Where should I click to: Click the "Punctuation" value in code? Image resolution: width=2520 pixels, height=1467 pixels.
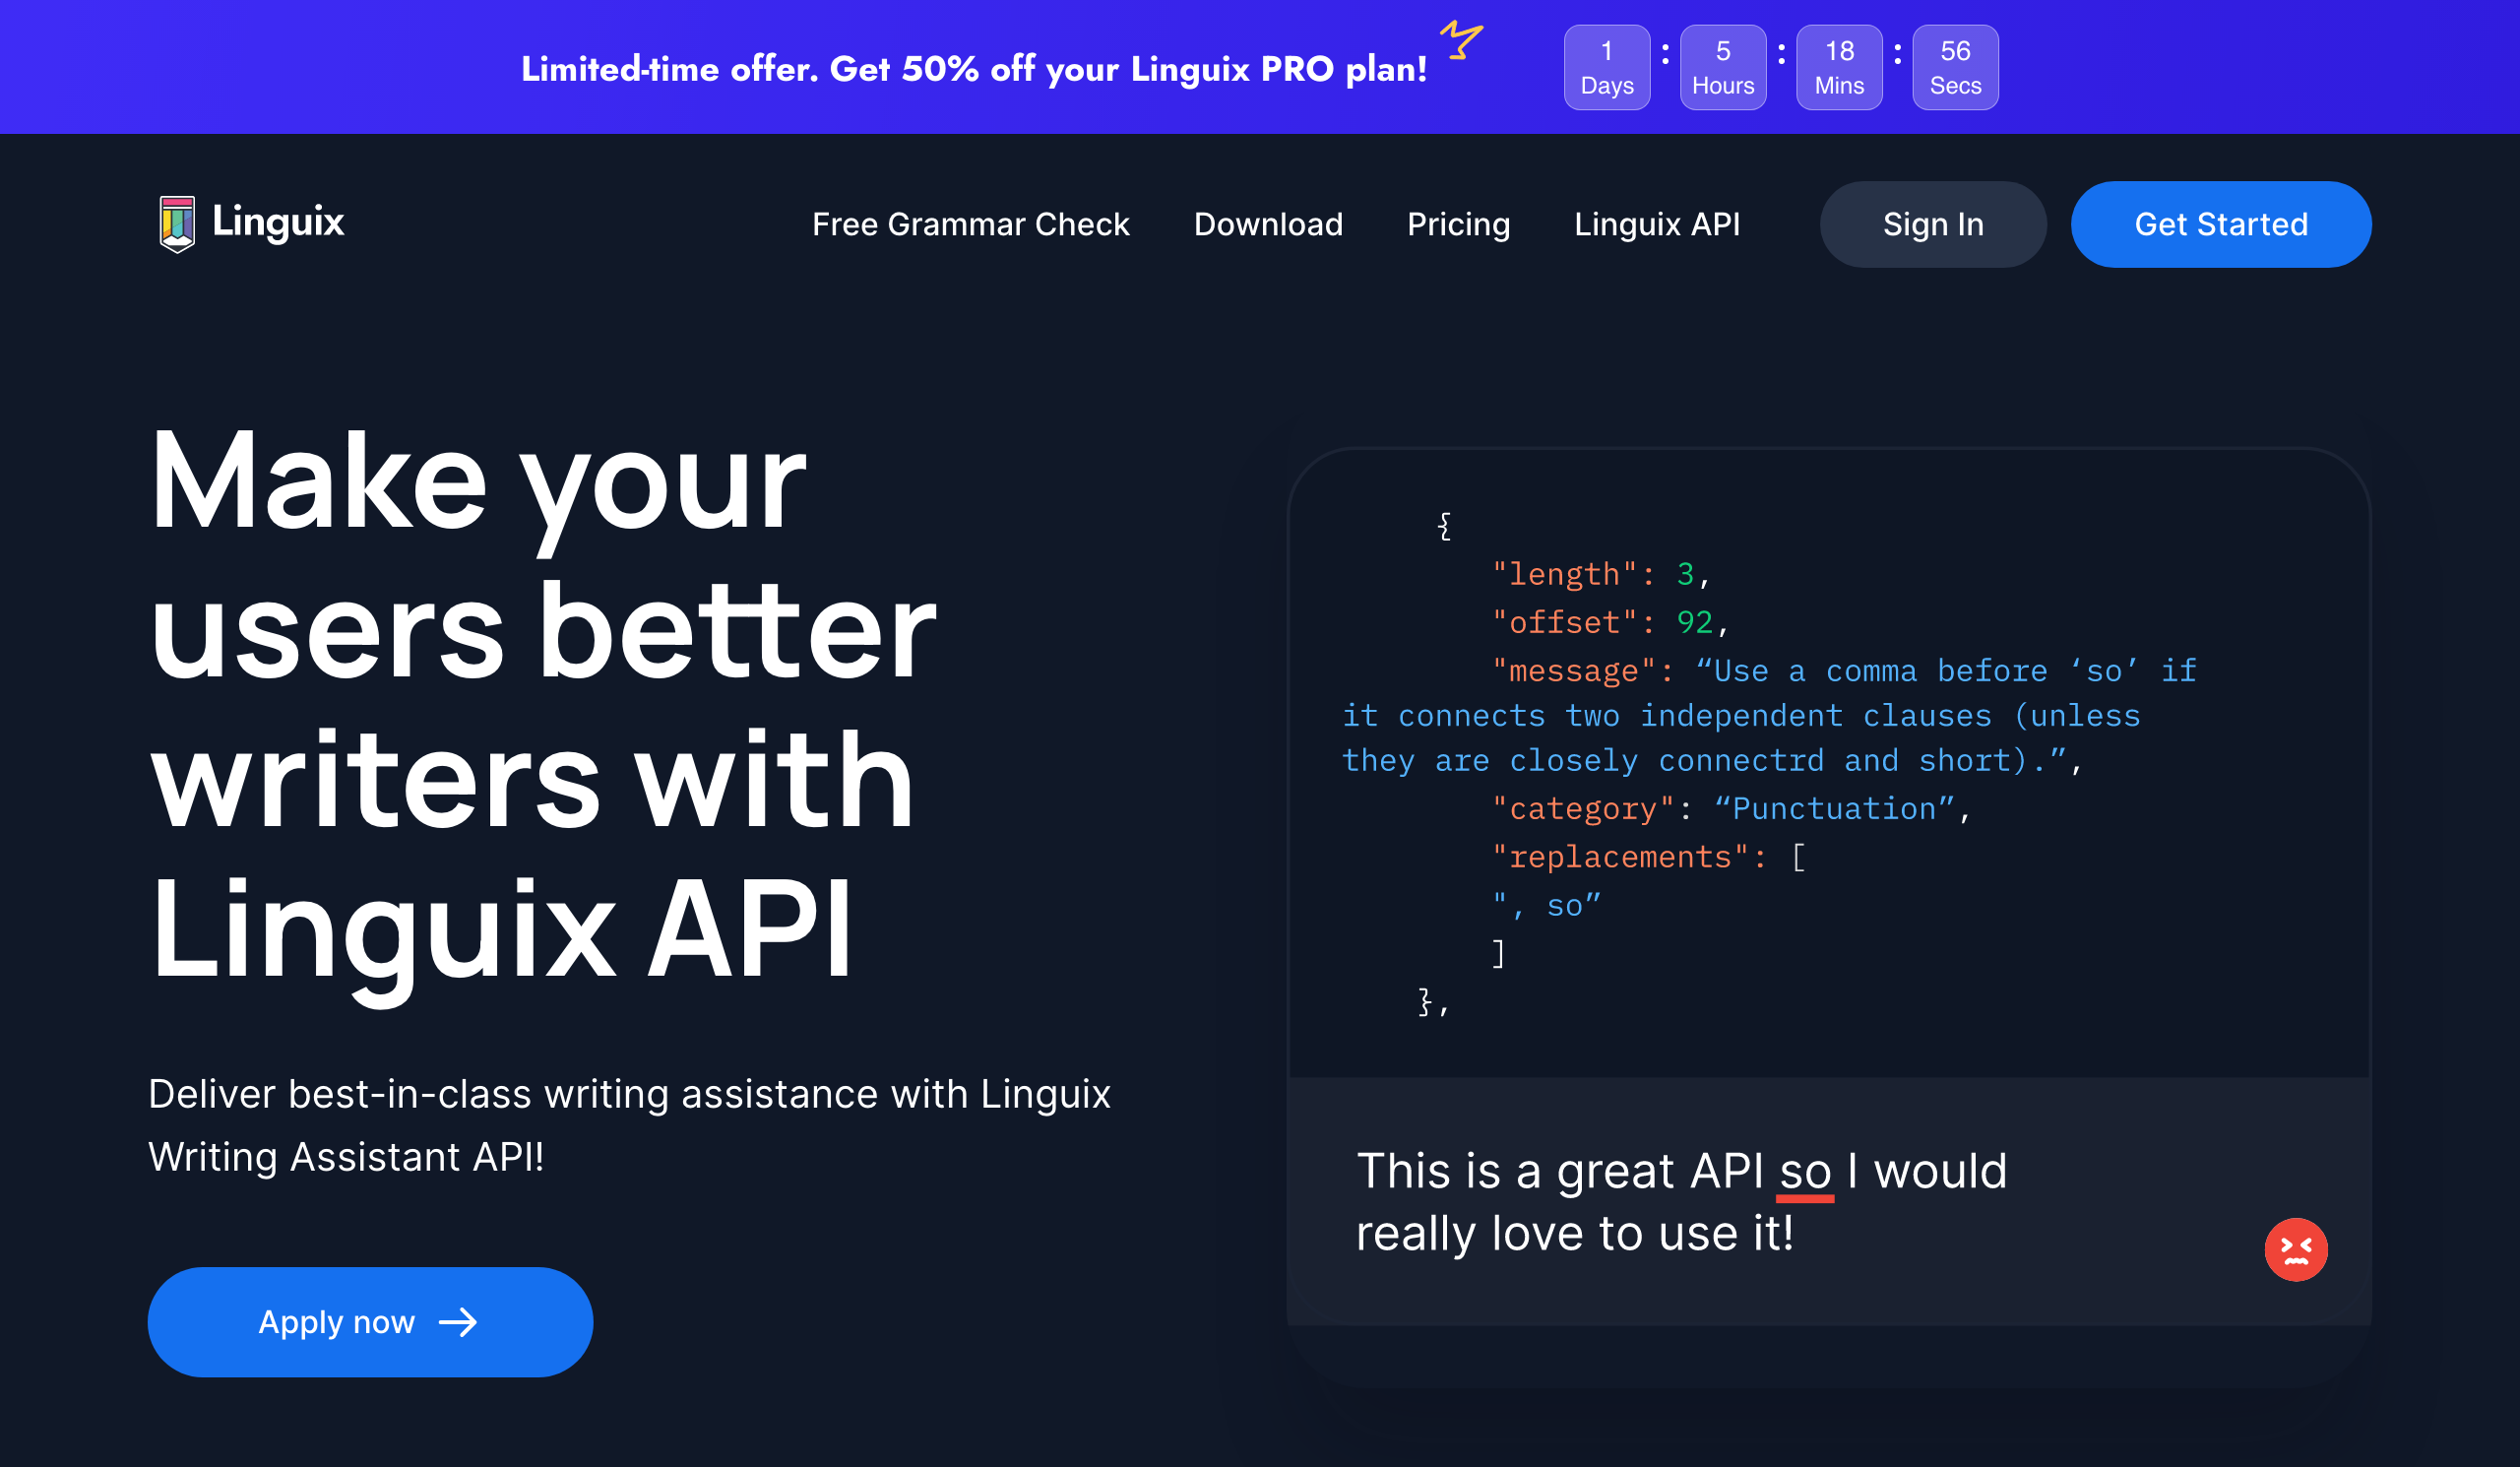coord(1834,808)
